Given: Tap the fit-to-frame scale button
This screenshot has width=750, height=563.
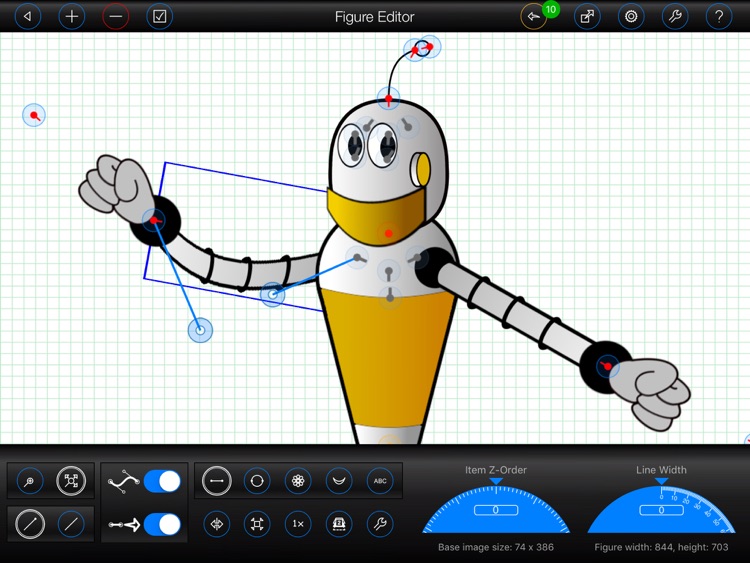Looking at the screenshot, I should tap(257, 524).
